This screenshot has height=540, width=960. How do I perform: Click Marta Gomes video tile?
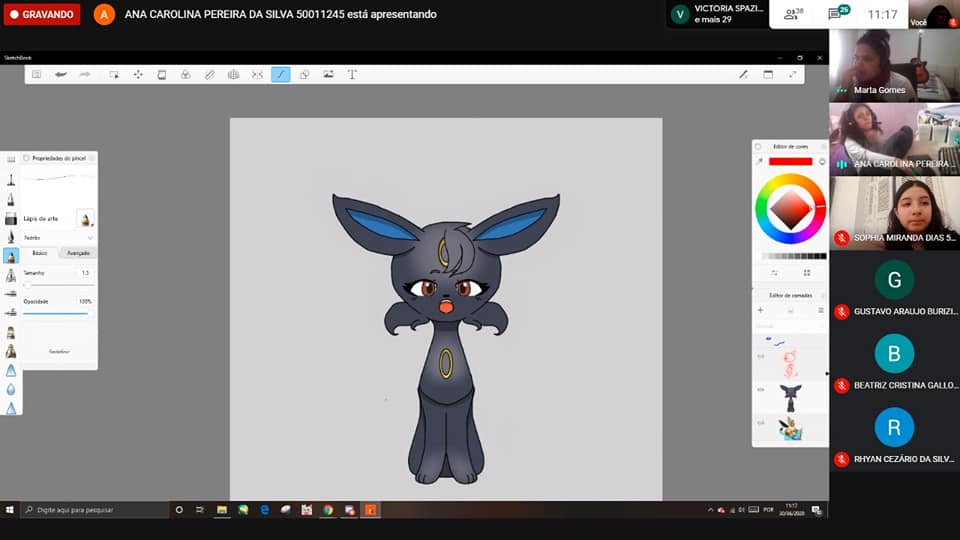[894, 64]
